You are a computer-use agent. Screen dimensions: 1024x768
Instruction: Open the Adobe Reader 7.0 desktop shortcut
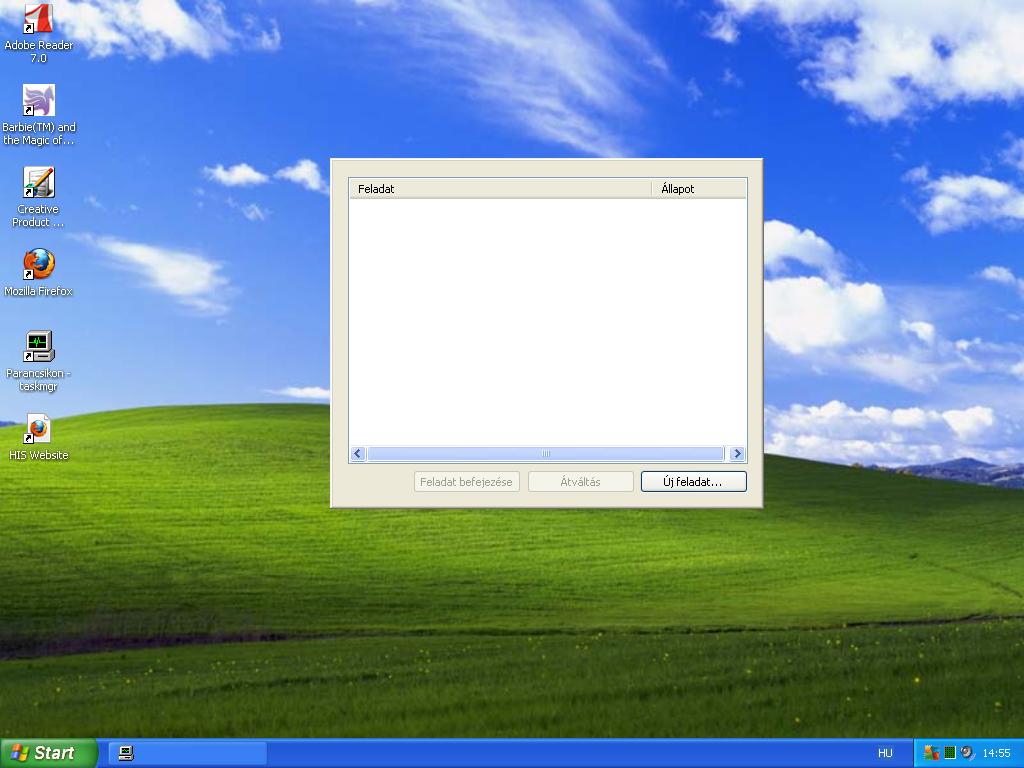point(39,33)
